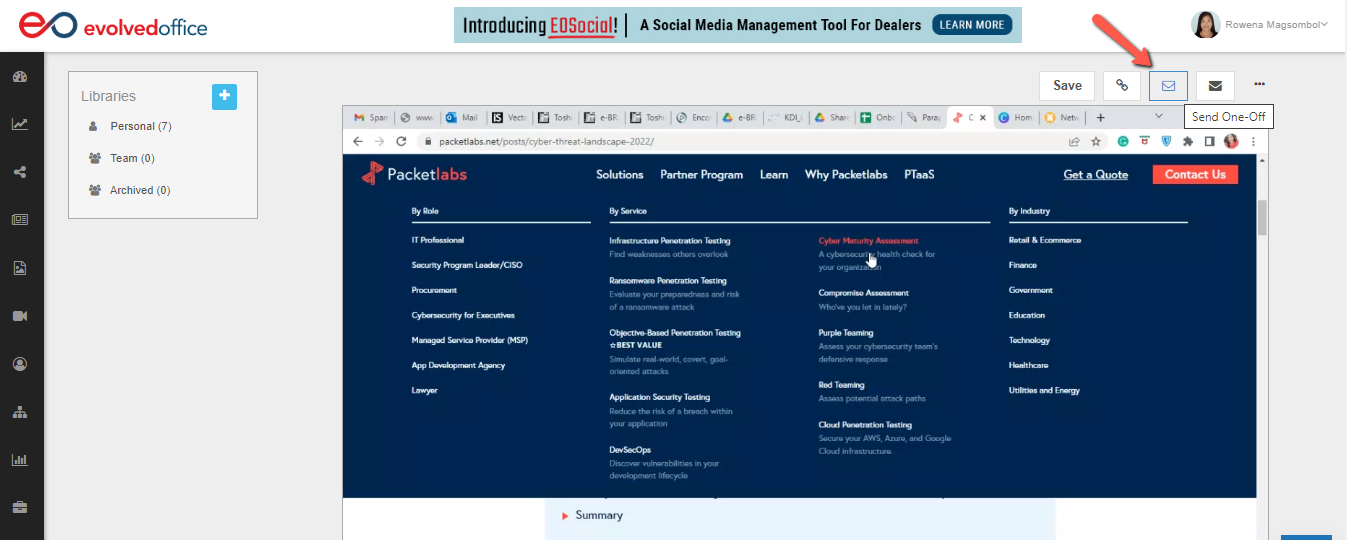Screen dimensions: 1347x540
Task: Click Purple Teaming in the screenshot
Action: [846, 333]
